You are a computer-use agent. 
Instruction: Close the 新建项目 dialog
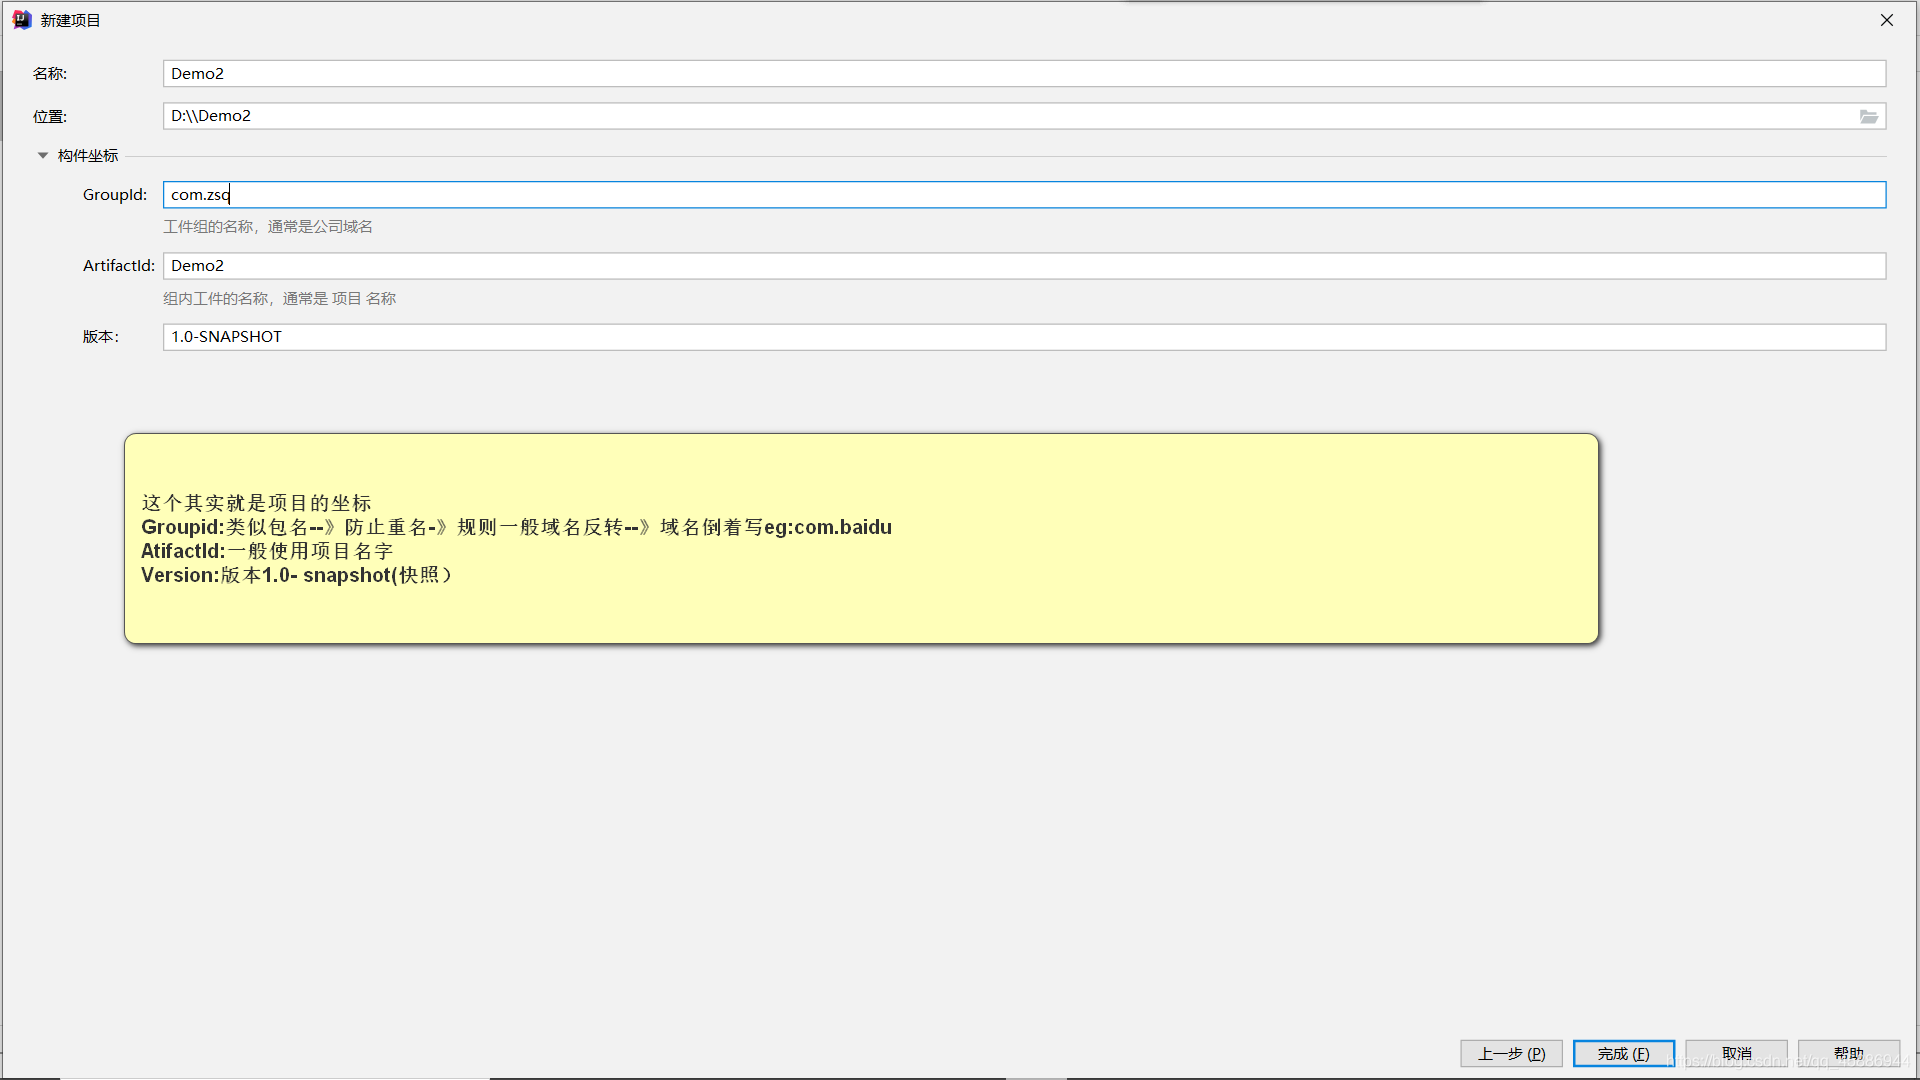(1886, 20)
